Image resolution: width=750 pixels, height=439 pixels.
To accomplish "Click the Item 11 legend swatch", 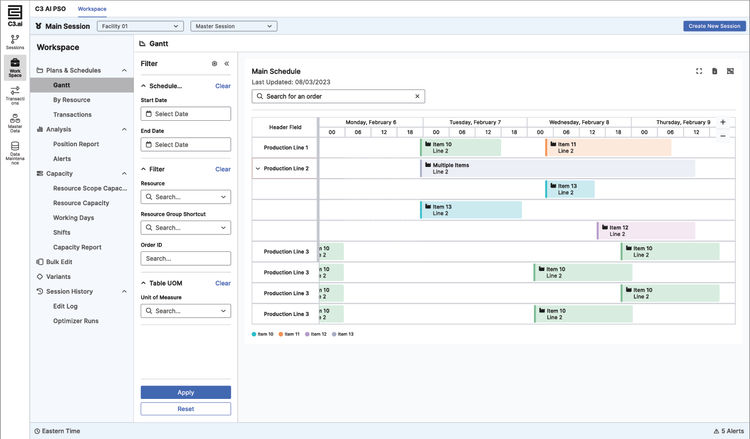I will tap(281, 334).
